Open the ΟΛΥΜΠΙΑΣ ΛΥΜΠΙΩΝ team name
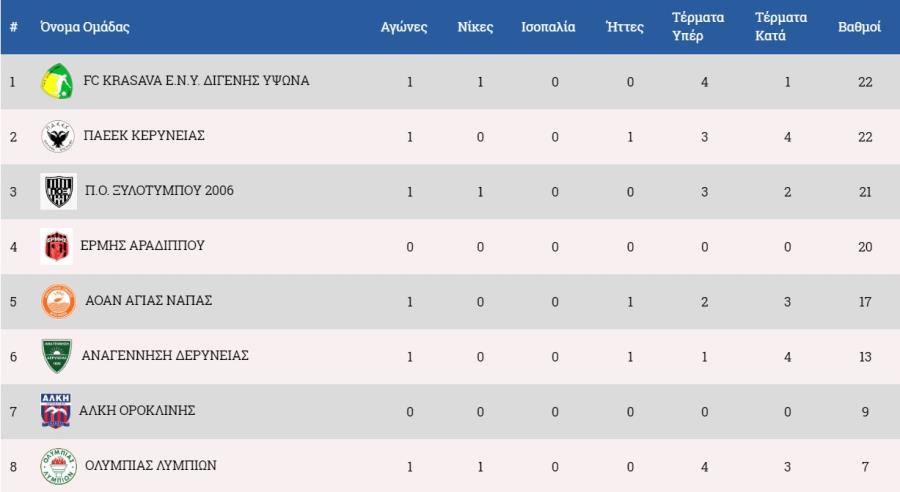The image size is (900, 492). coord(150,465)
